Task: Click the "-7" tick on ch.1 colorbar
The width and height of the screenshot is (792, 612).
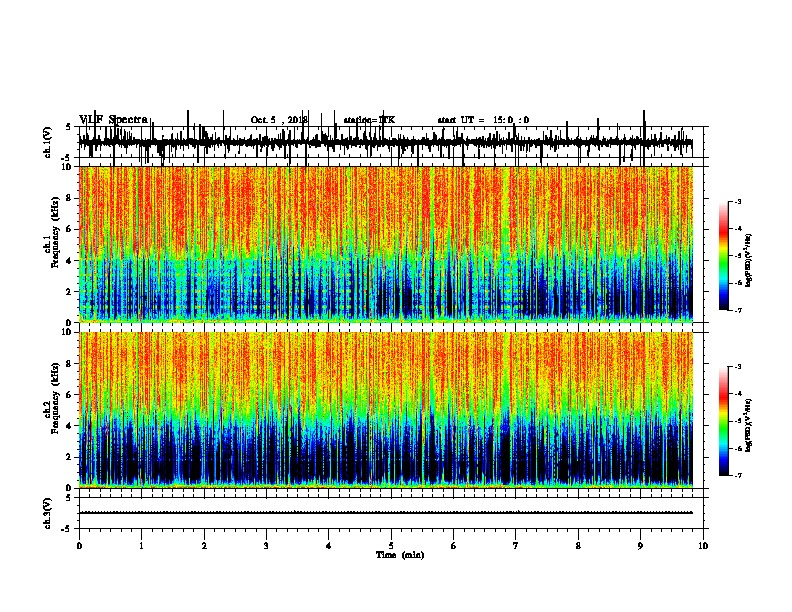Action: point(738,310)
